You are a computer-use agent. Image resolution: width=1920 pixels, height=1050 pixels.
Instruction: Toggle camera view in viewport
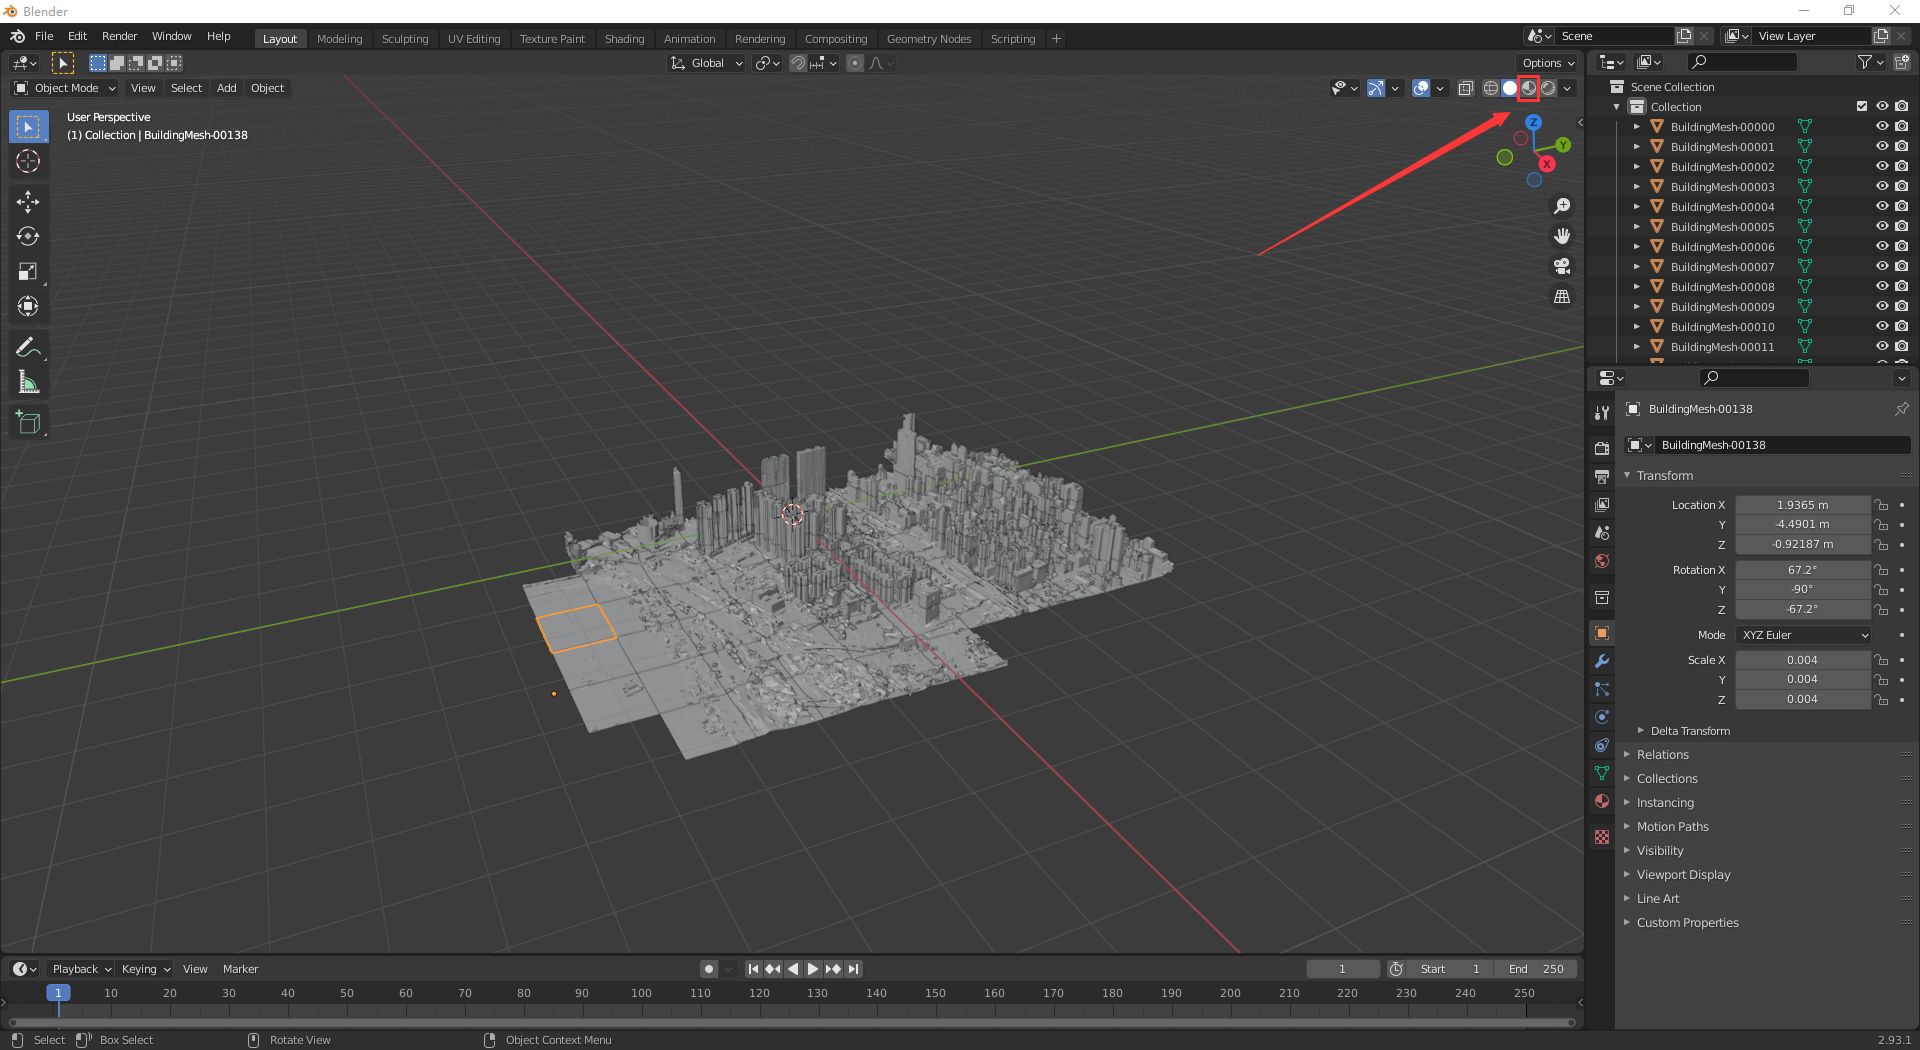pyautogui.click(x=1562, y=267)
